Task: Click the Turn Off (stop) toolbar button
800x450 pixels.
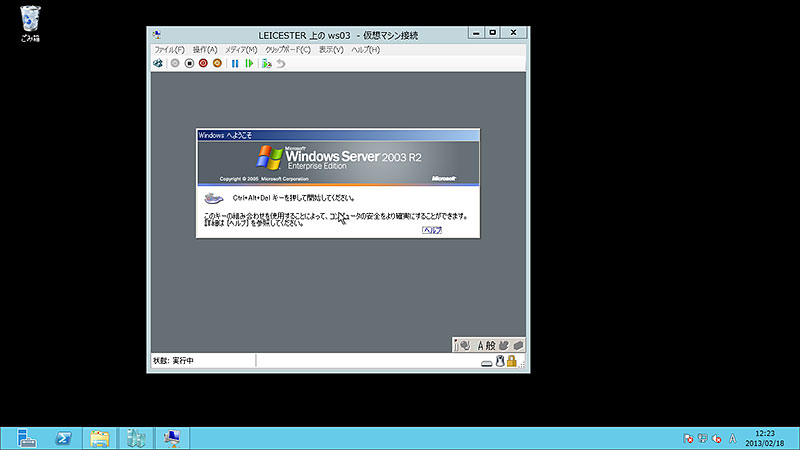Action: click(x=189, y=63)
